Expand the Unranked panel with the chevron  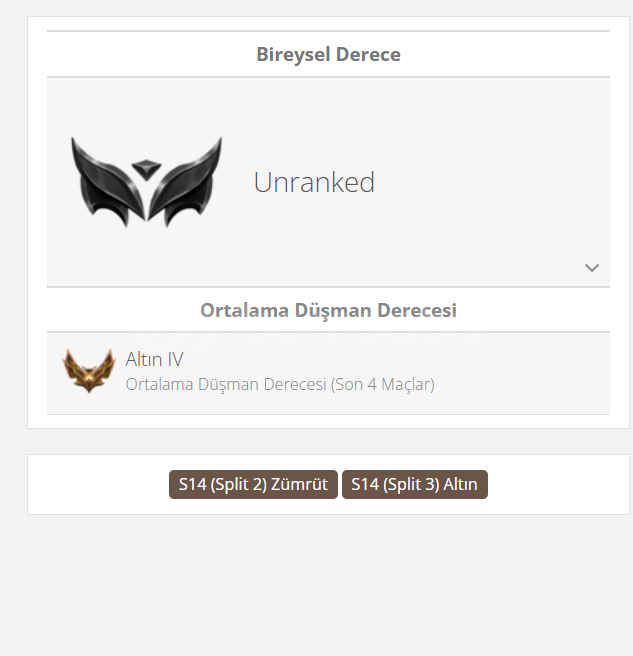click(592, 267)
